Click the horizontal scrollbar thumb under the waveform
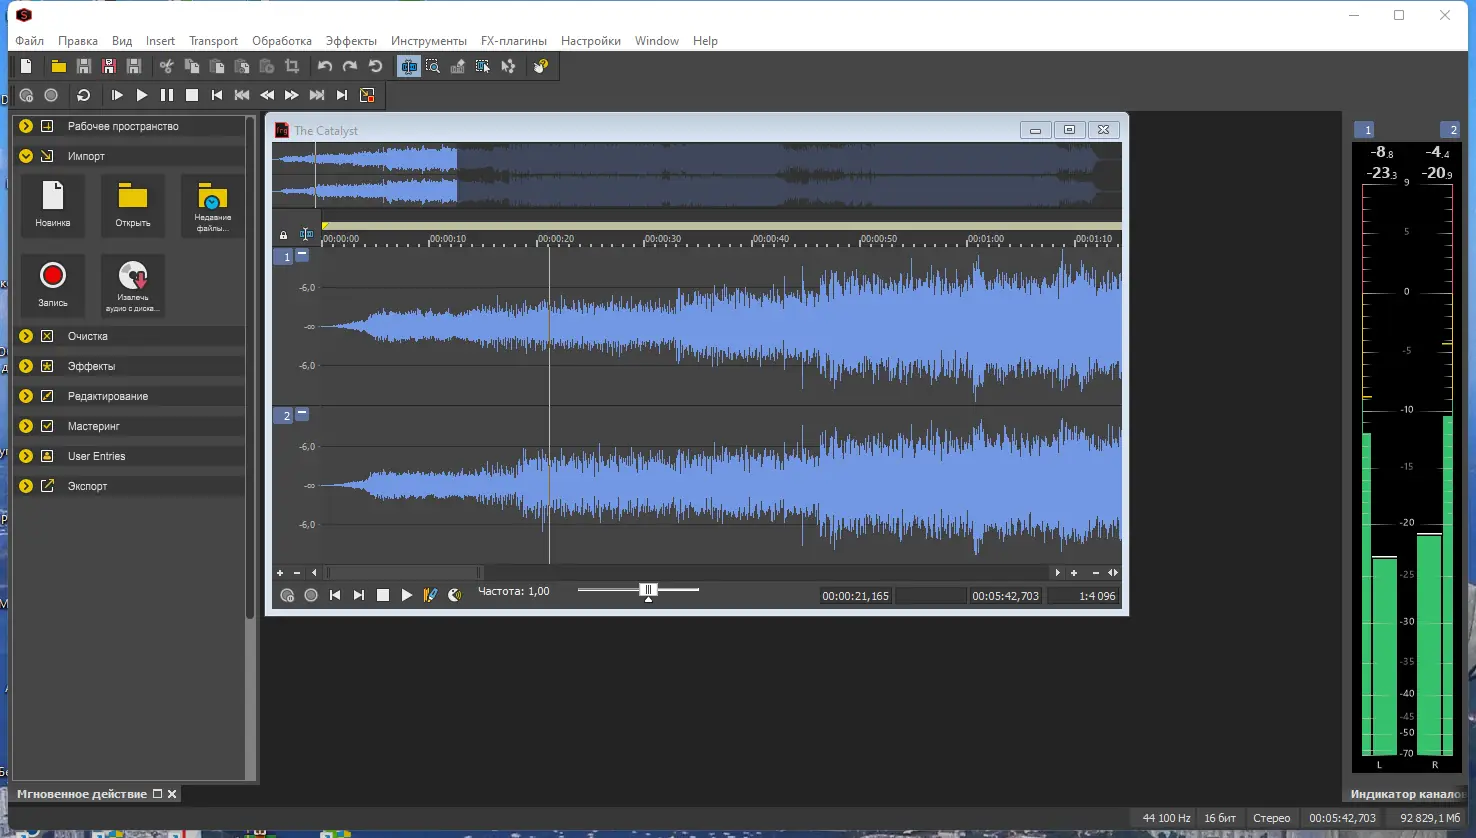 [x=404, y=573]
